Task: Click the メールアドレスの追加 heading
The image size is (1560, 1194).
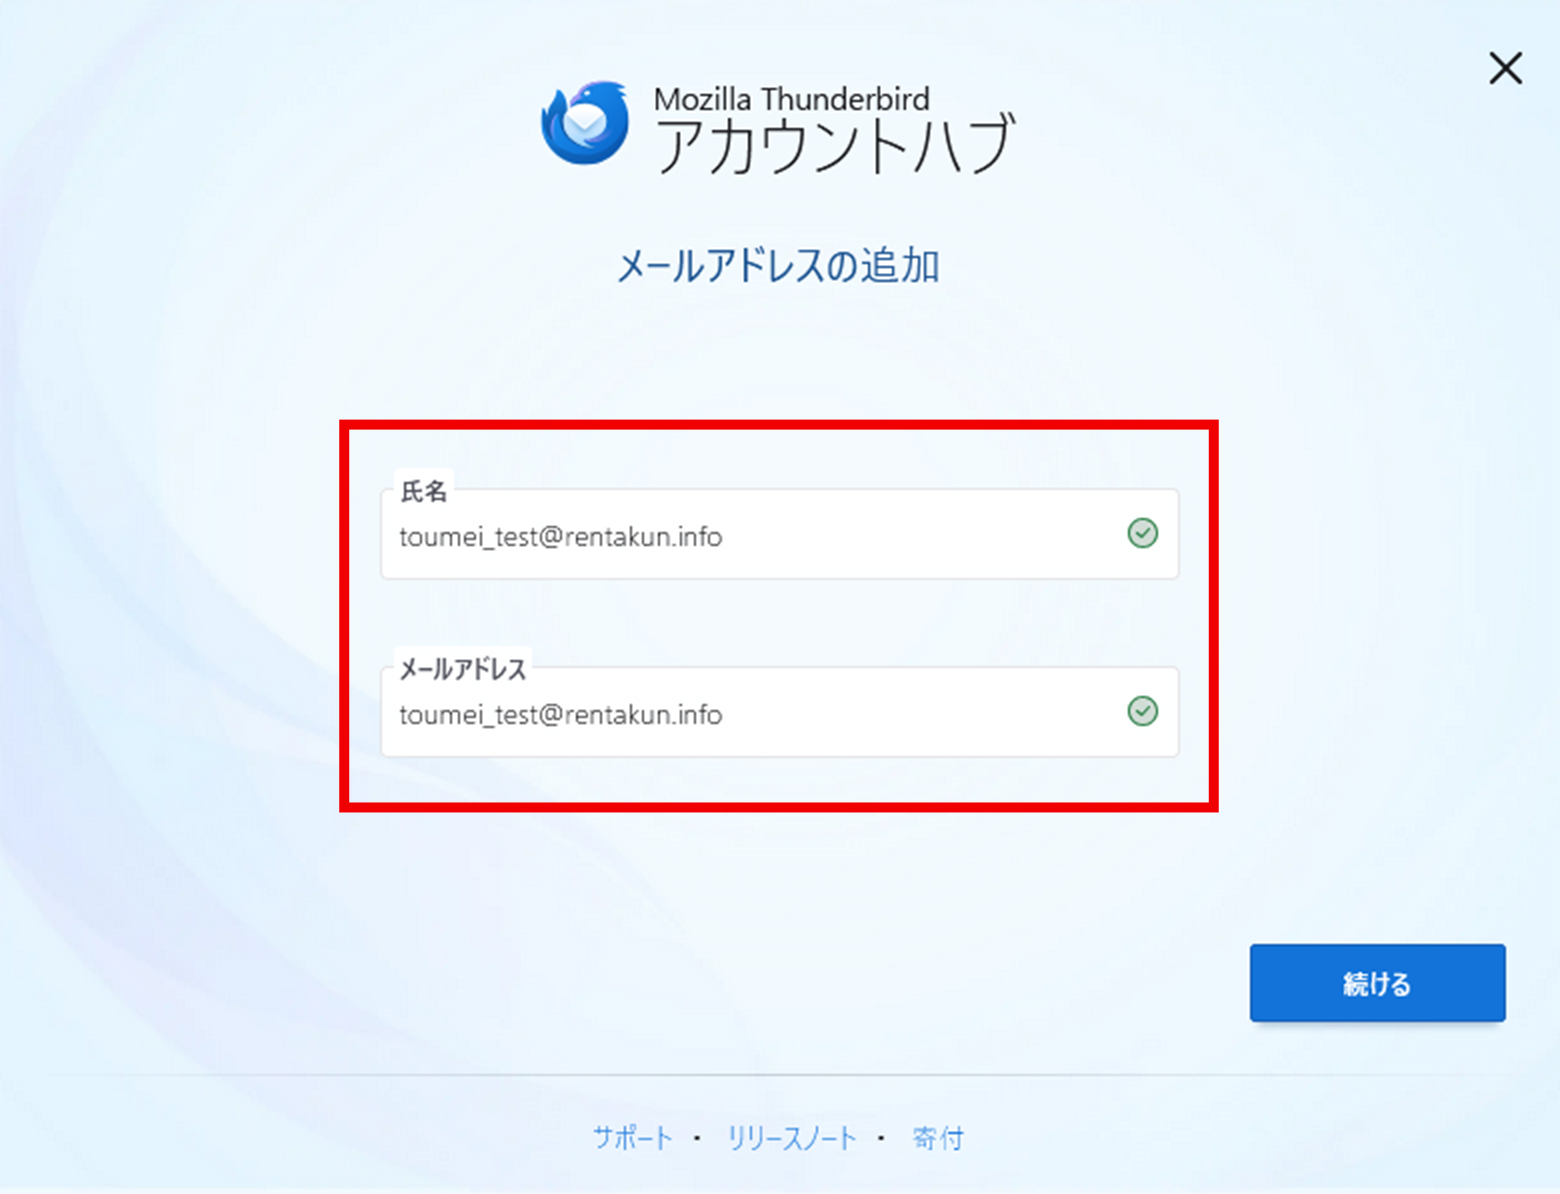Action: (x=778, y=266)
